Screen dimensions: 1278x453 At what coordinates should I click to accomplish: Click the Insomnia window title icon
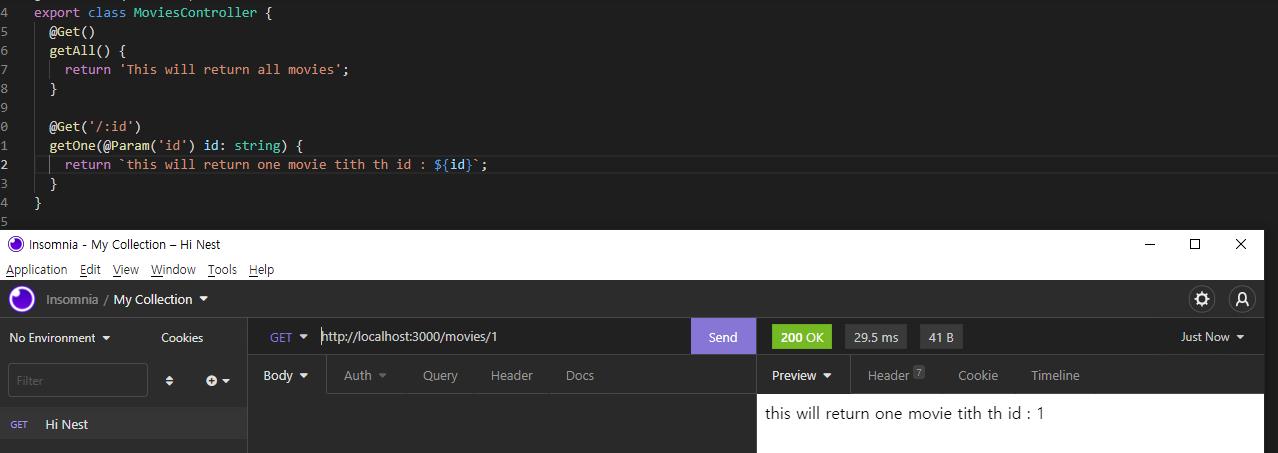coord(16,244)
